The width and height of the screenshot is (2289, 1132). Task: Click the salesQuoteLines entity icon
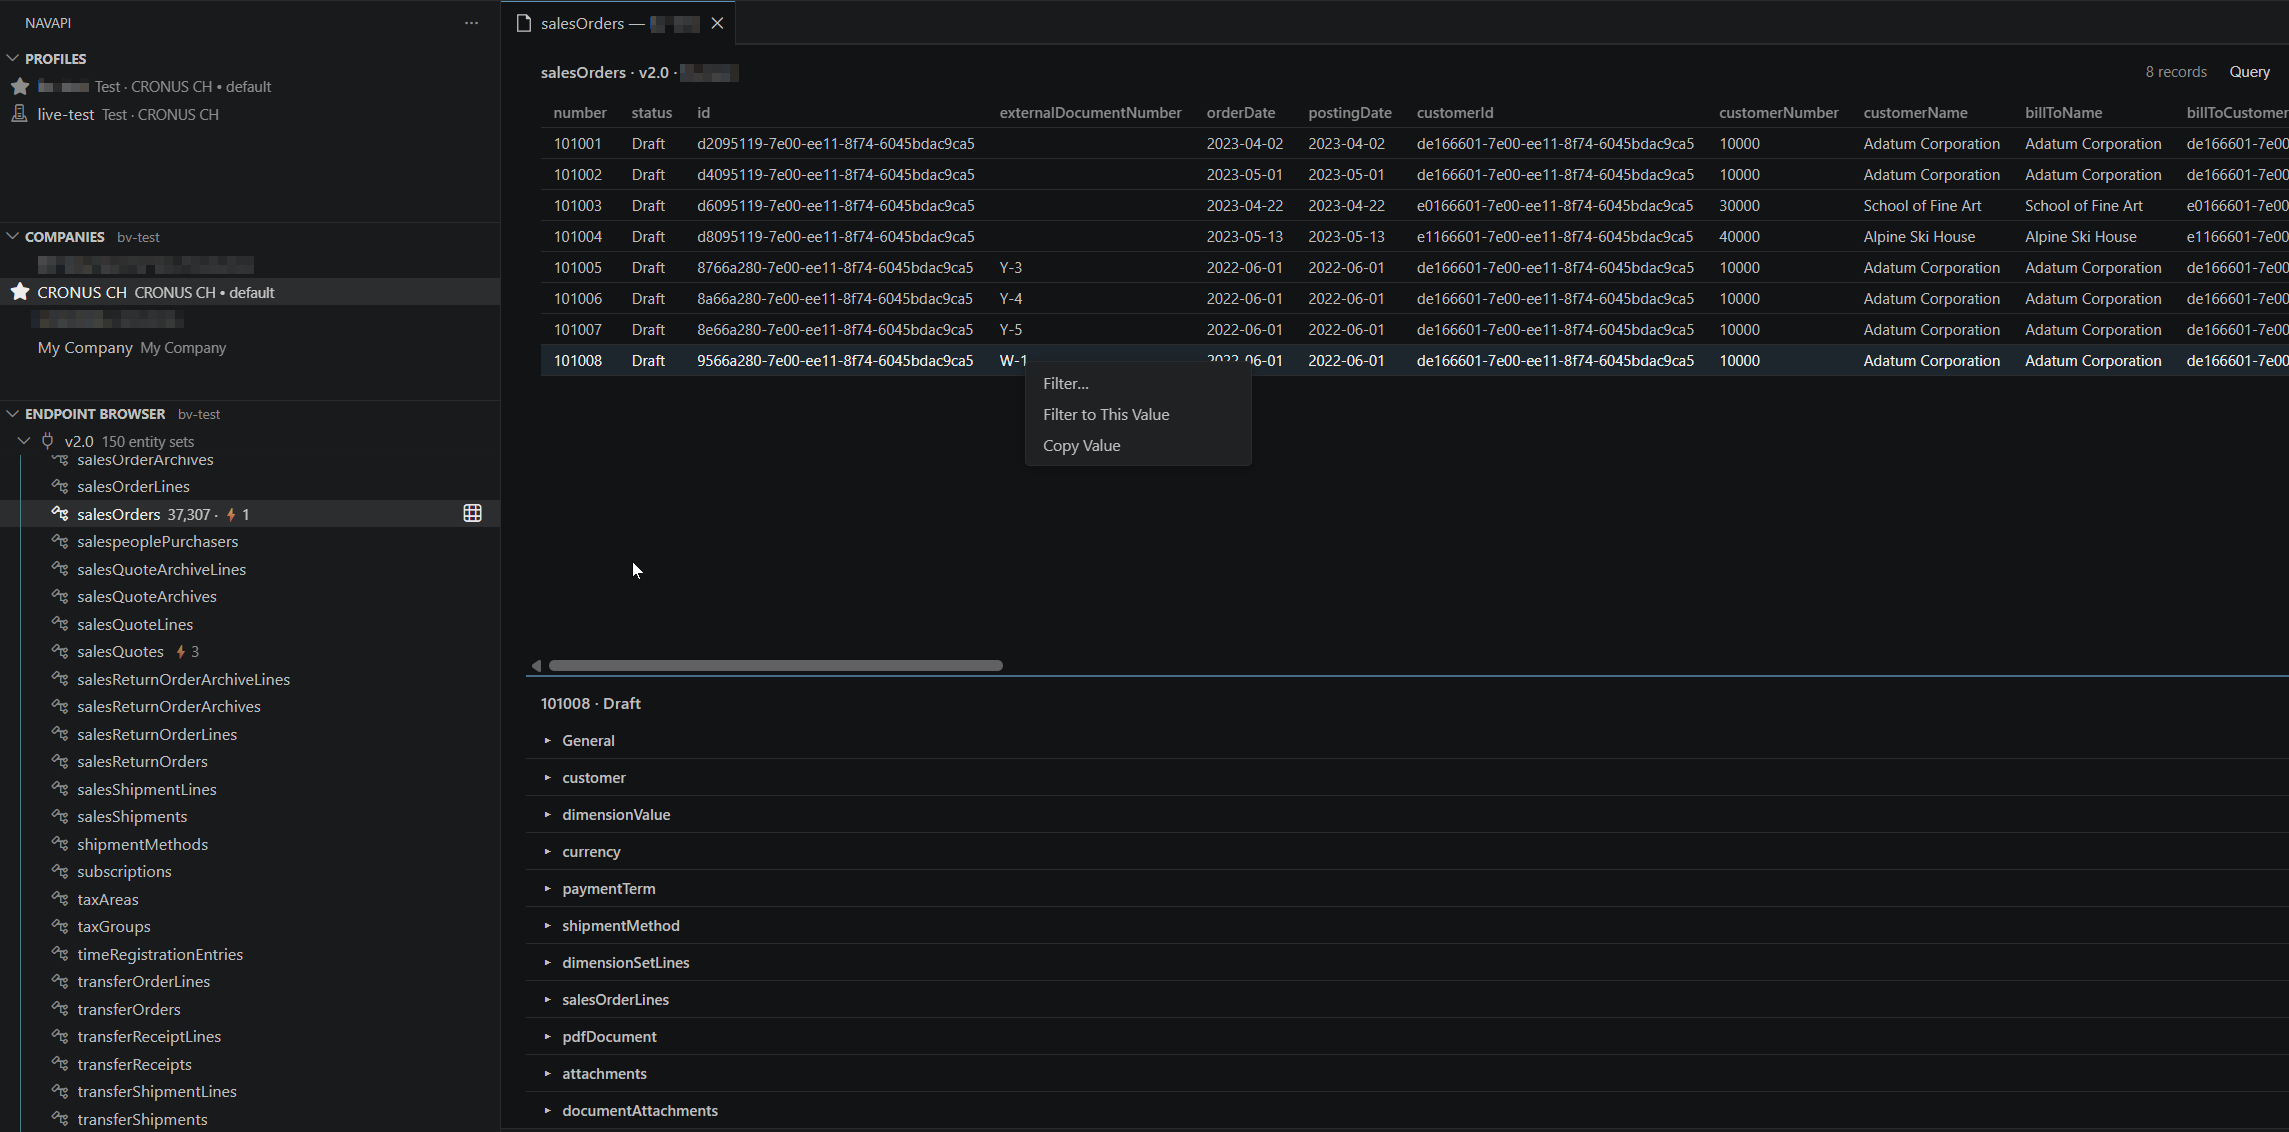coord(60,624)
